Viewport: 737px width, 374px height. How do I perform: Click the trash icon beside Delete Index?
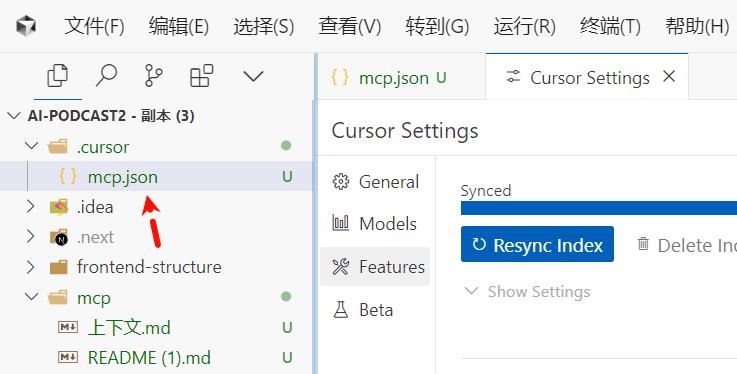coord(643,244)
